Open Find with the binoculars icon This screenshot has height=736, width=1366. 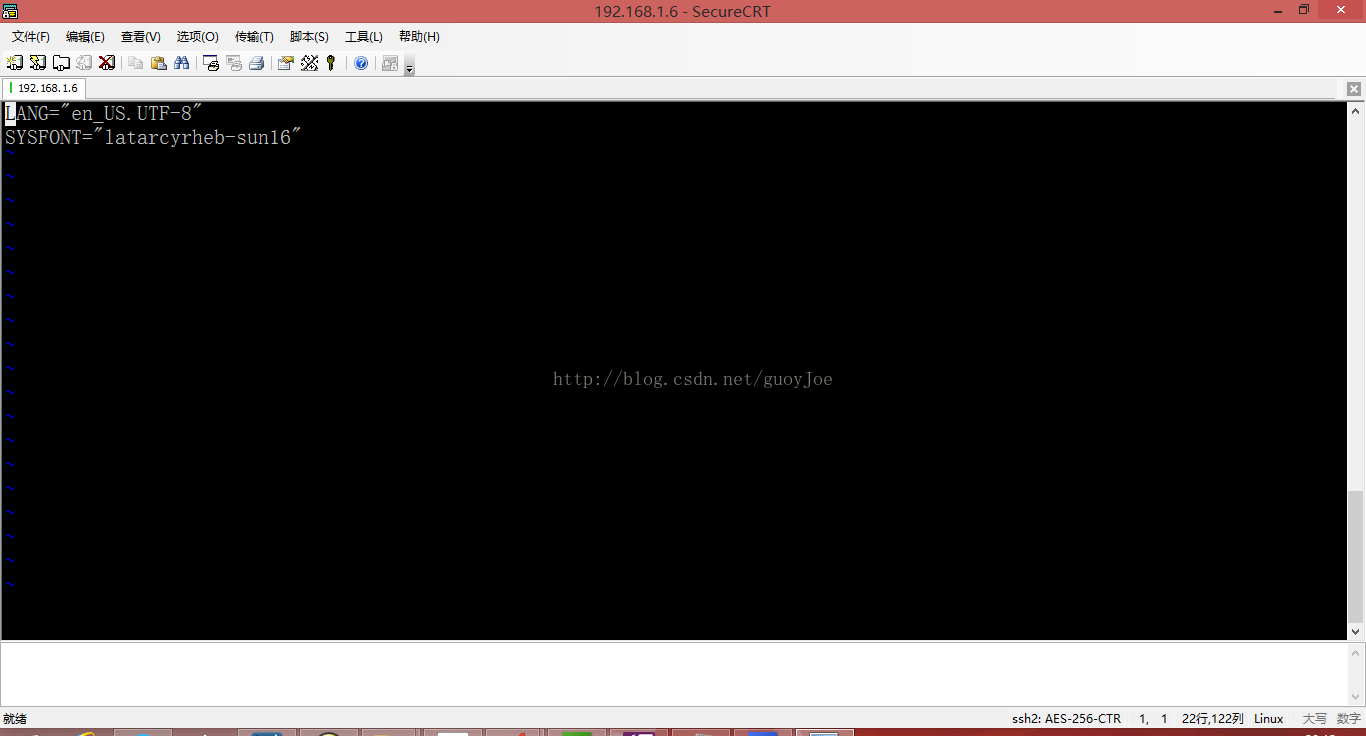coord(182,62)
